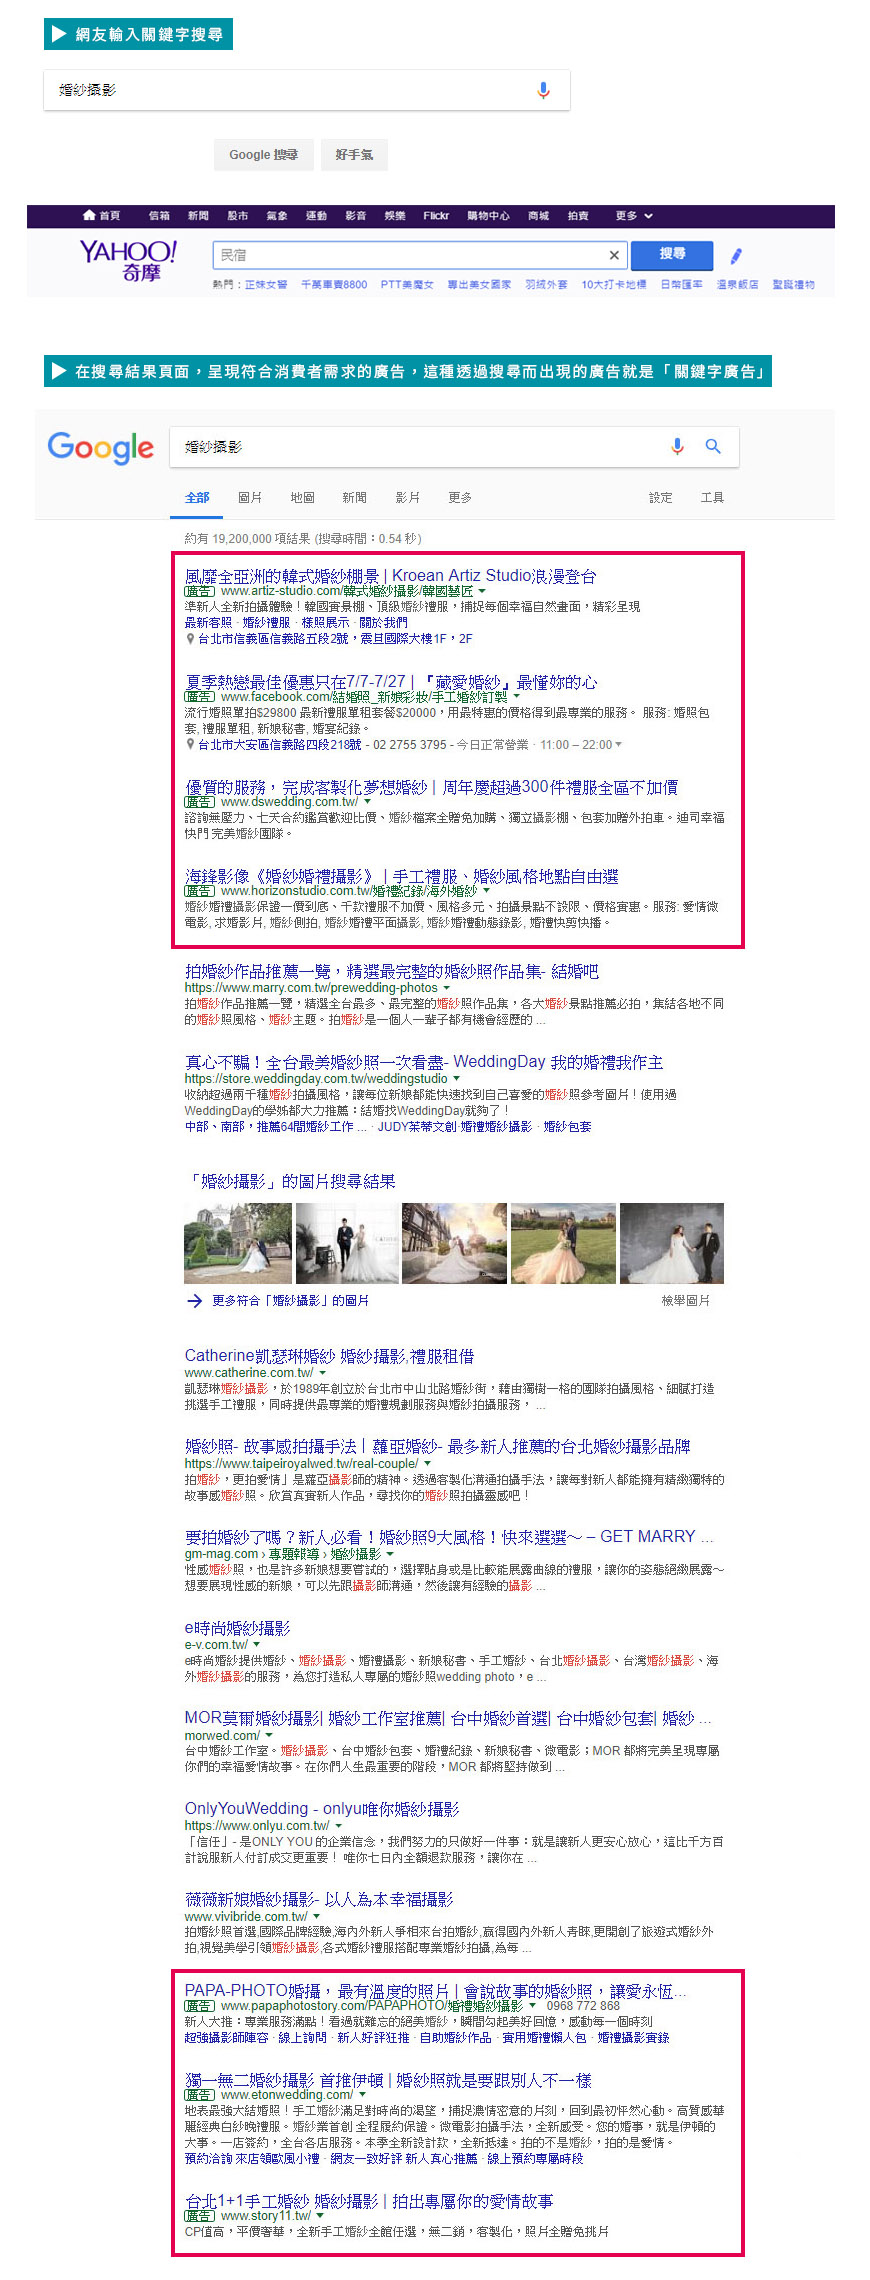Open the OnlyYouWedding result title
870x2280 pixels.
[x=322, y=1808]
